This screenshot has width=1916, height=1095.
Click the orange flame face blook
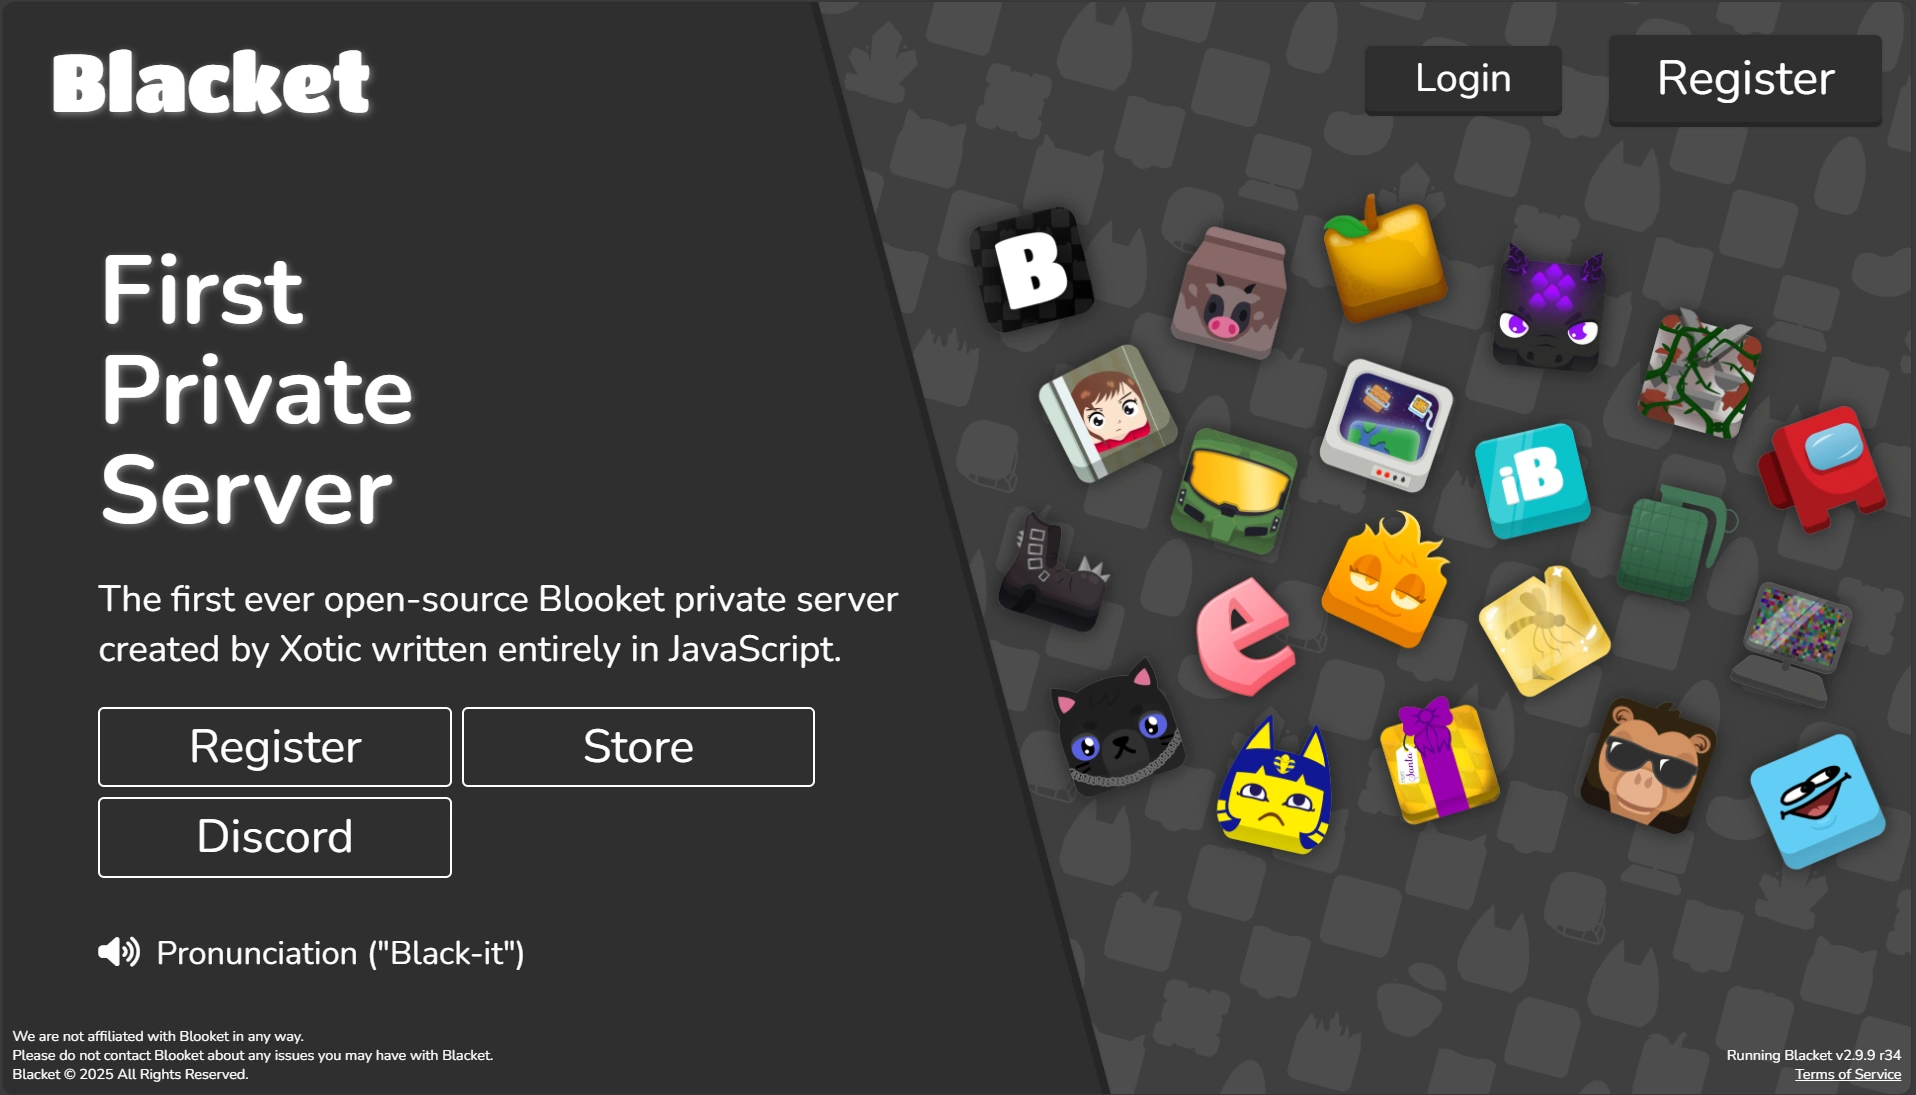1386,580
